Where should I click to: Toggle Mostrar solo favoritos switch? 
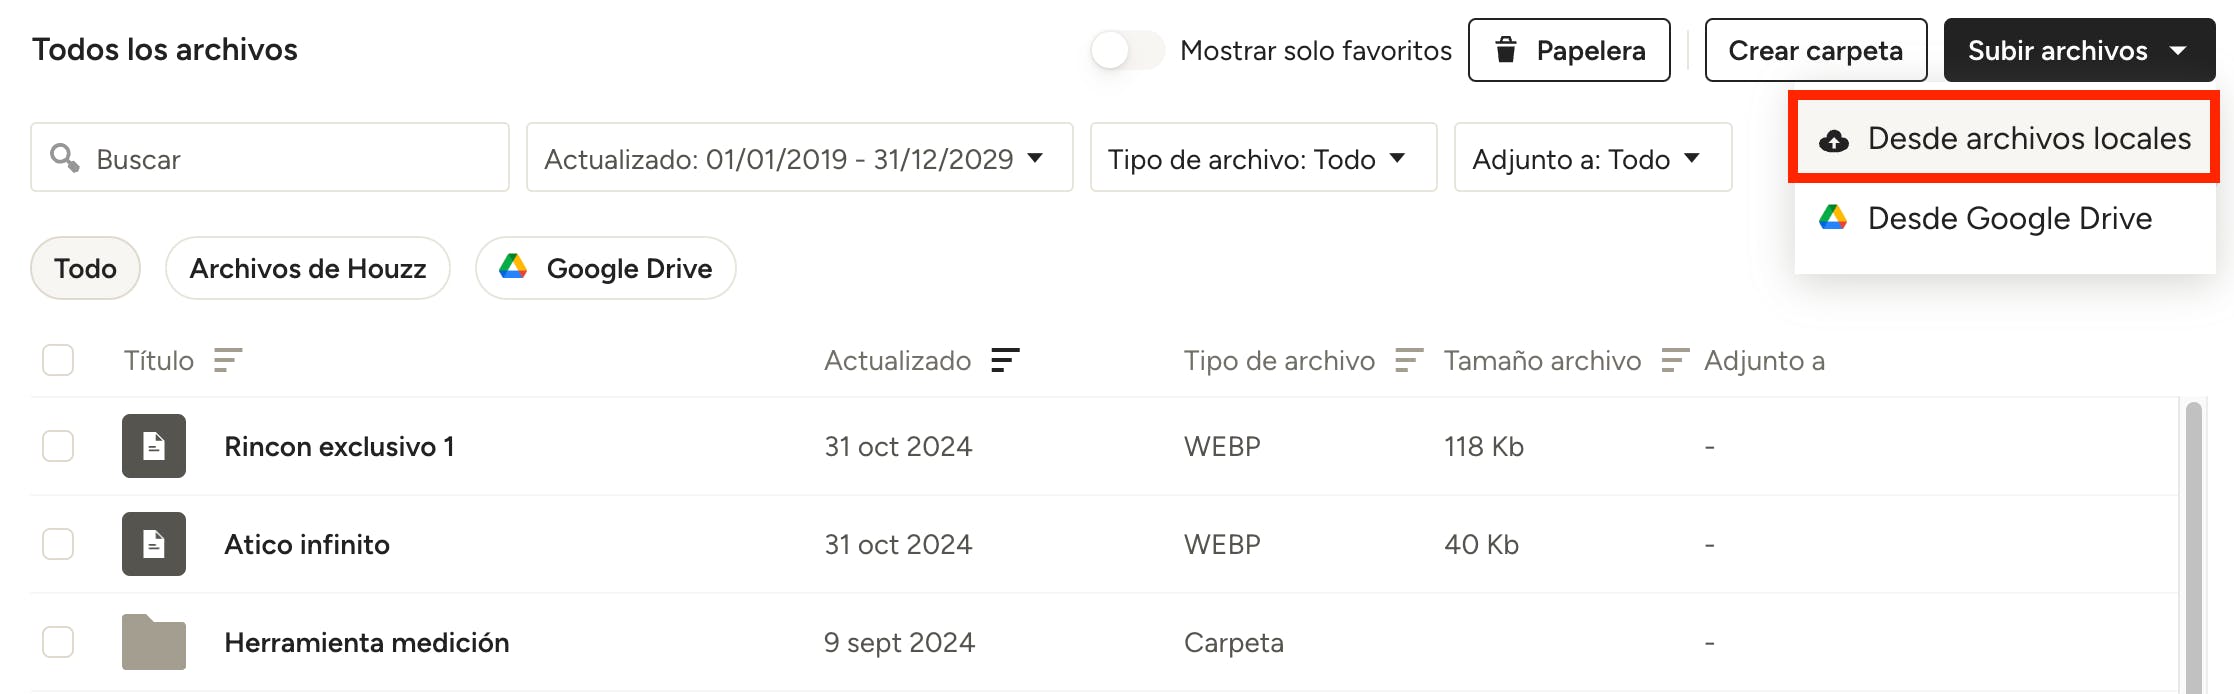(x=1127, y=50)
